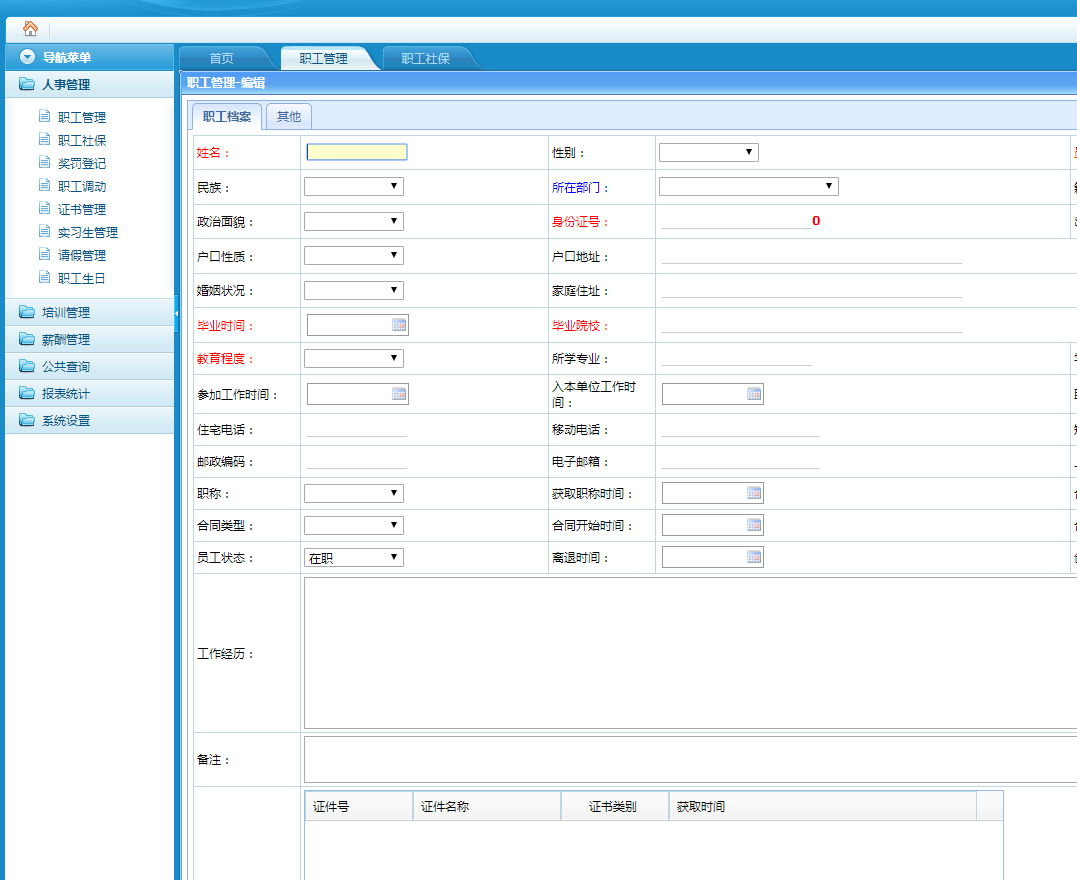The image size is (1077, 880).
Task: Open calendar picker for 合同开始时间
Action: pos(754,525)
